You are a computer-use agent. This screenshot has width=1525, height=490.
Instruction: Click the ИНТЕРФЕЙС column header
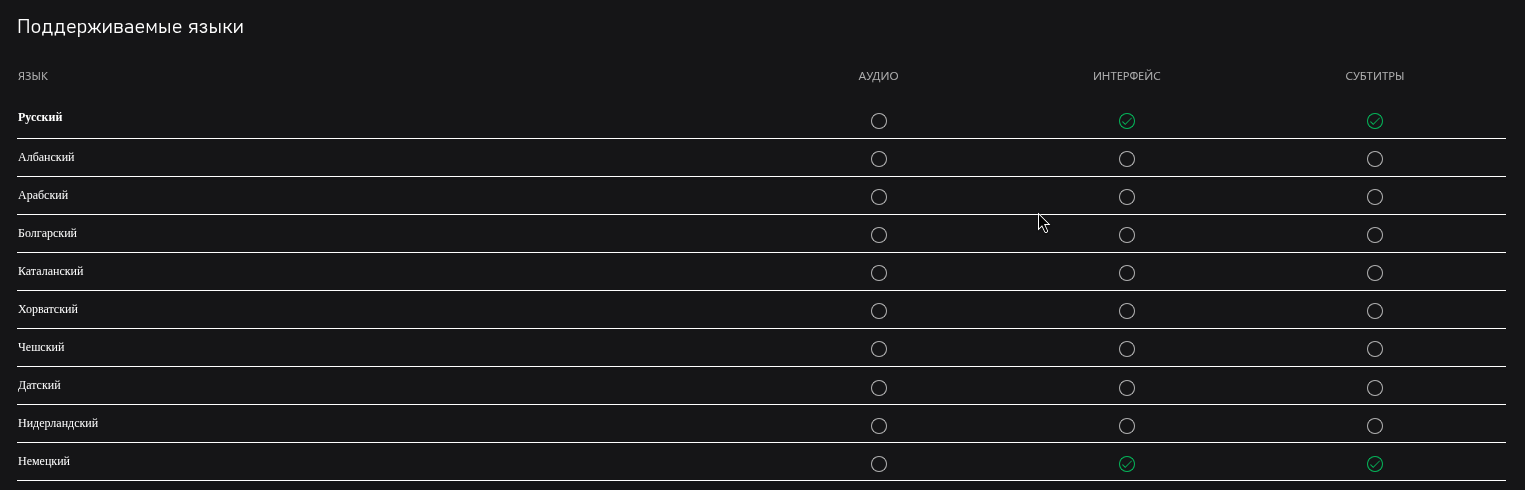pyautogui.click(x=1127, y=76)
